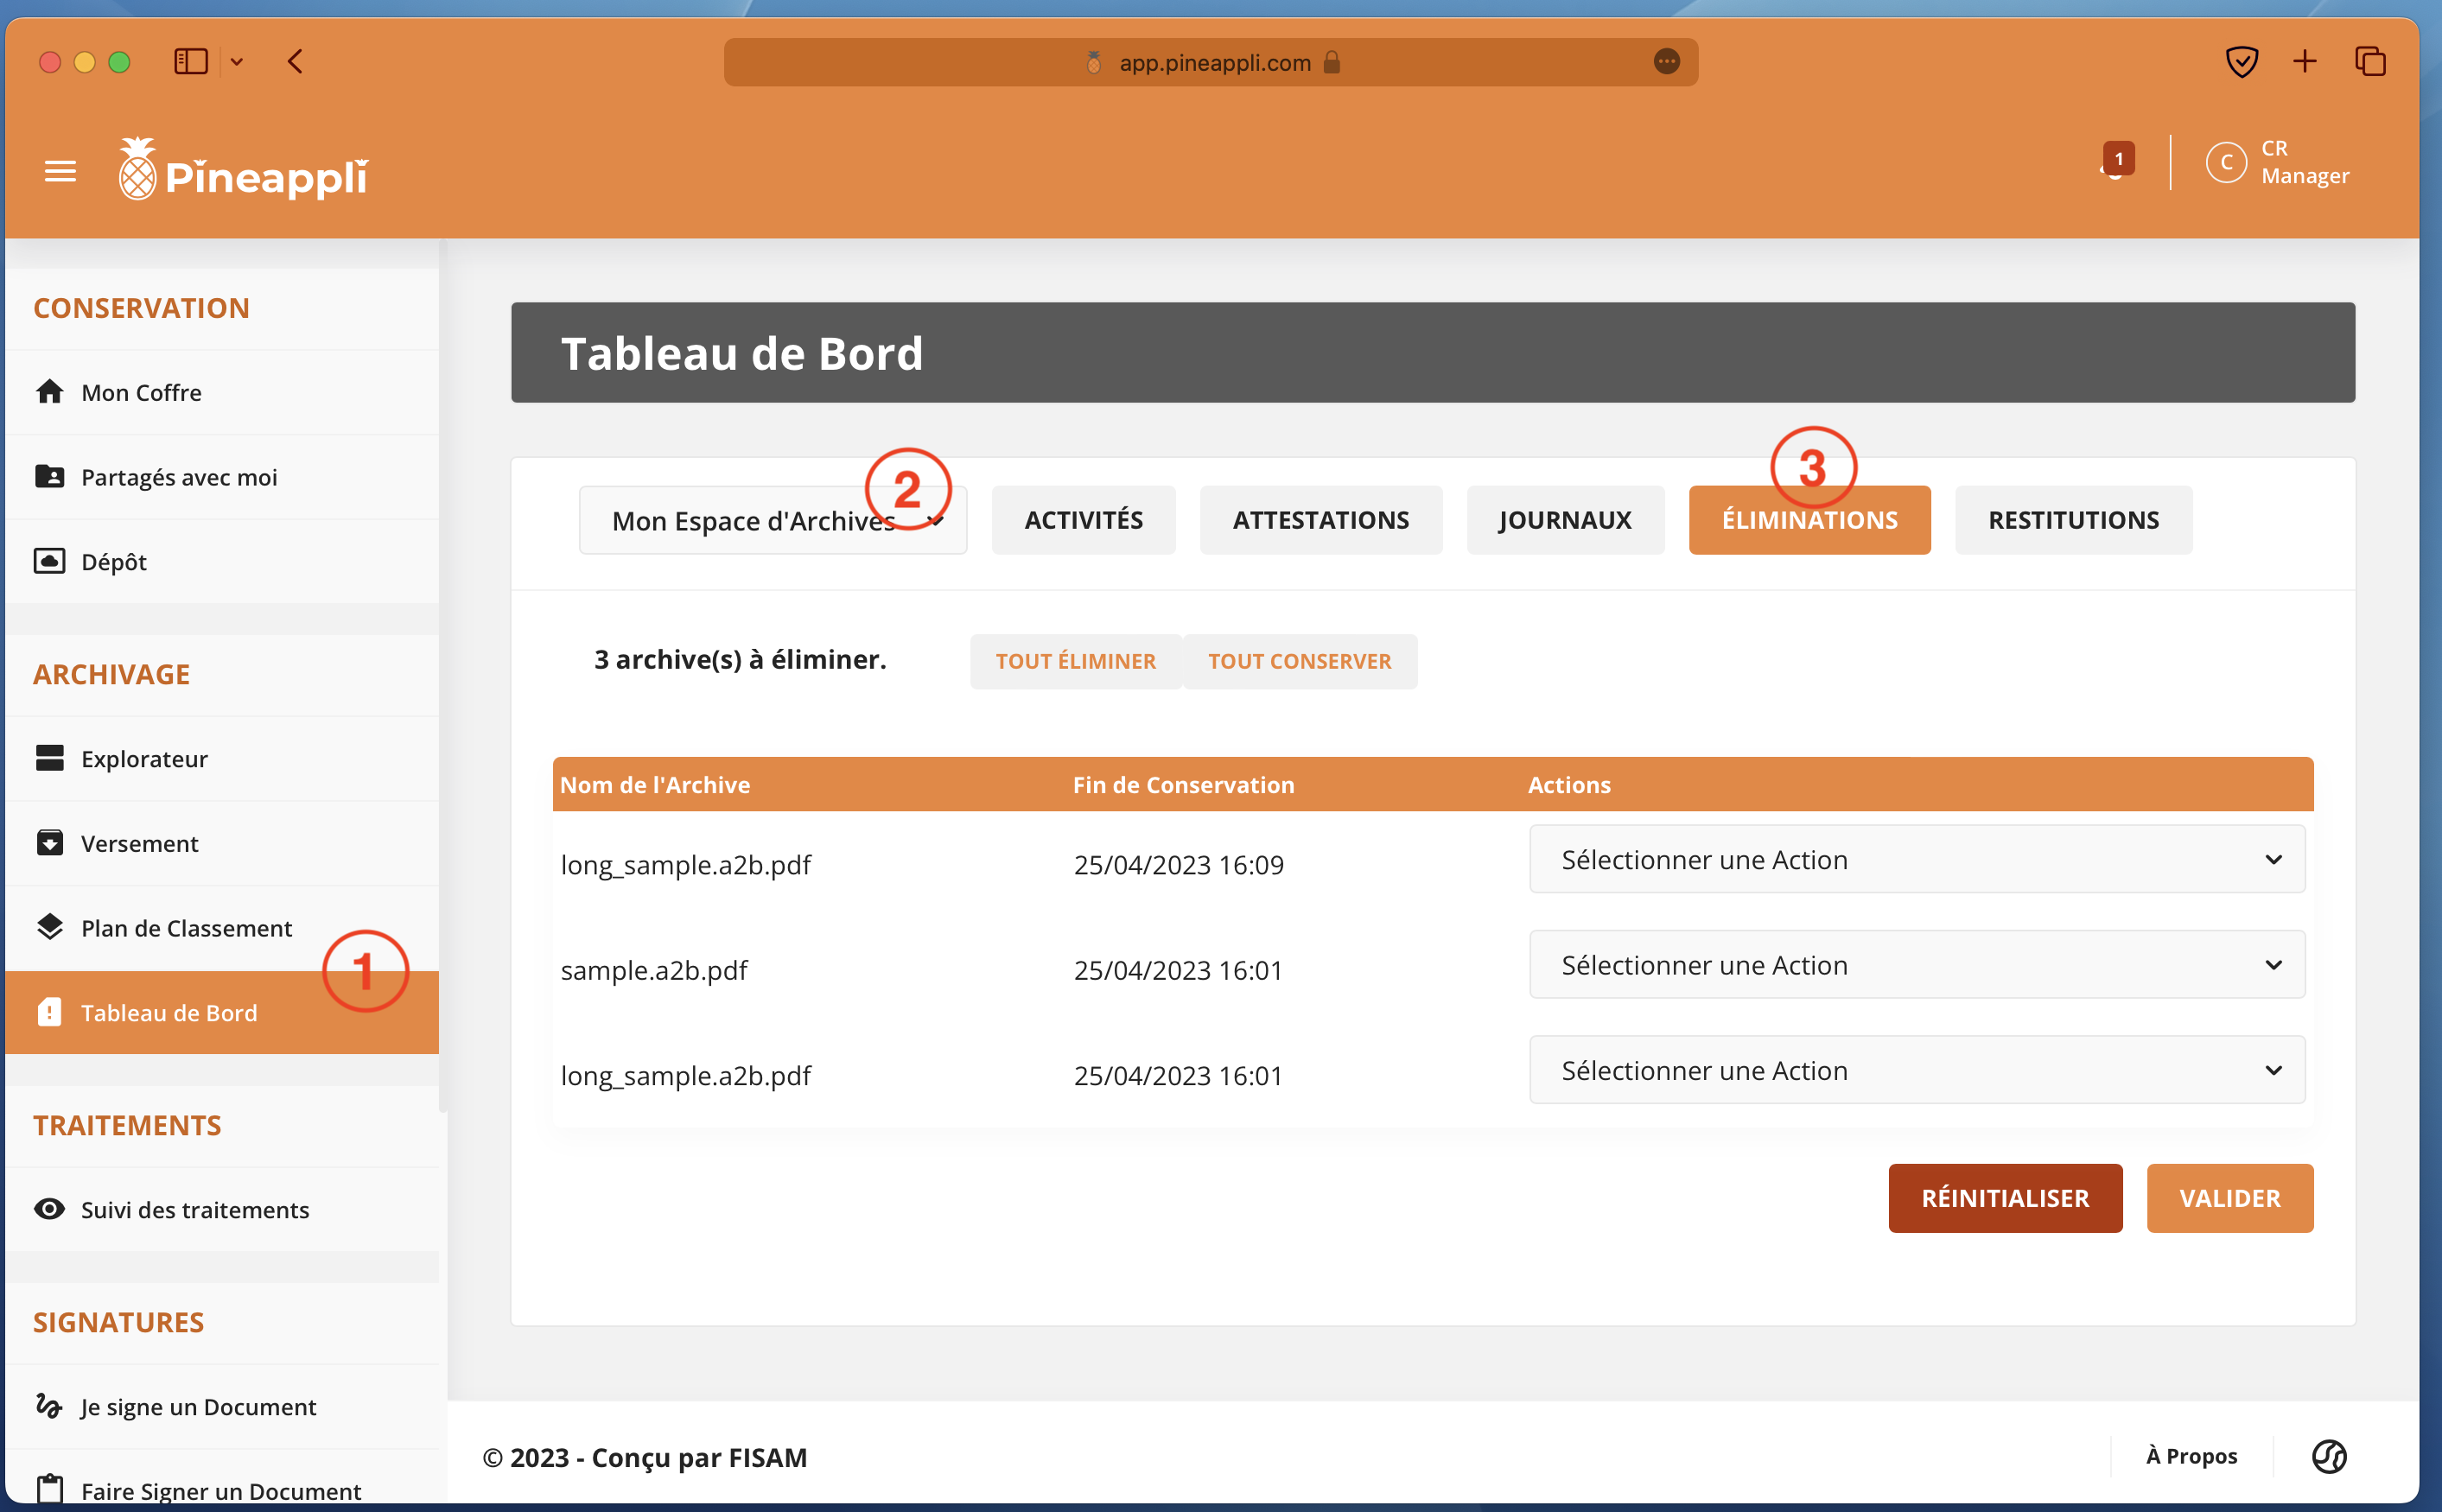Open Explorateur from the sidebar
Viewport: 2442px width, 1512px height.
coord(144,758)
